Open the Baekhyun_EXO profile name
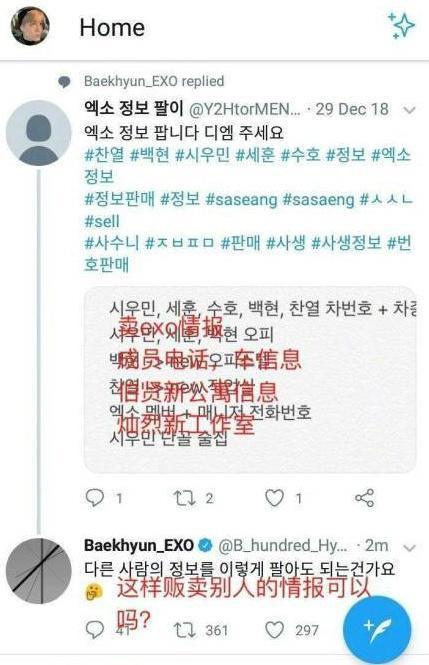The width and height of the screenshot is (429, 665). [139, 545]
